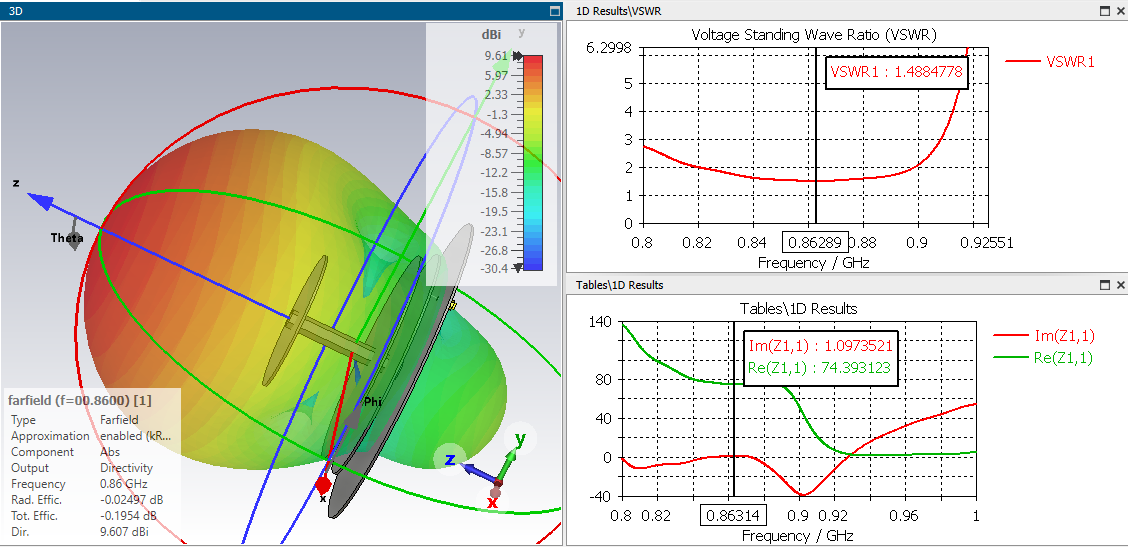1128x547 pixels.
Task: Select the Re(Z1,1) legend entry
Action: coord(1043,358)
